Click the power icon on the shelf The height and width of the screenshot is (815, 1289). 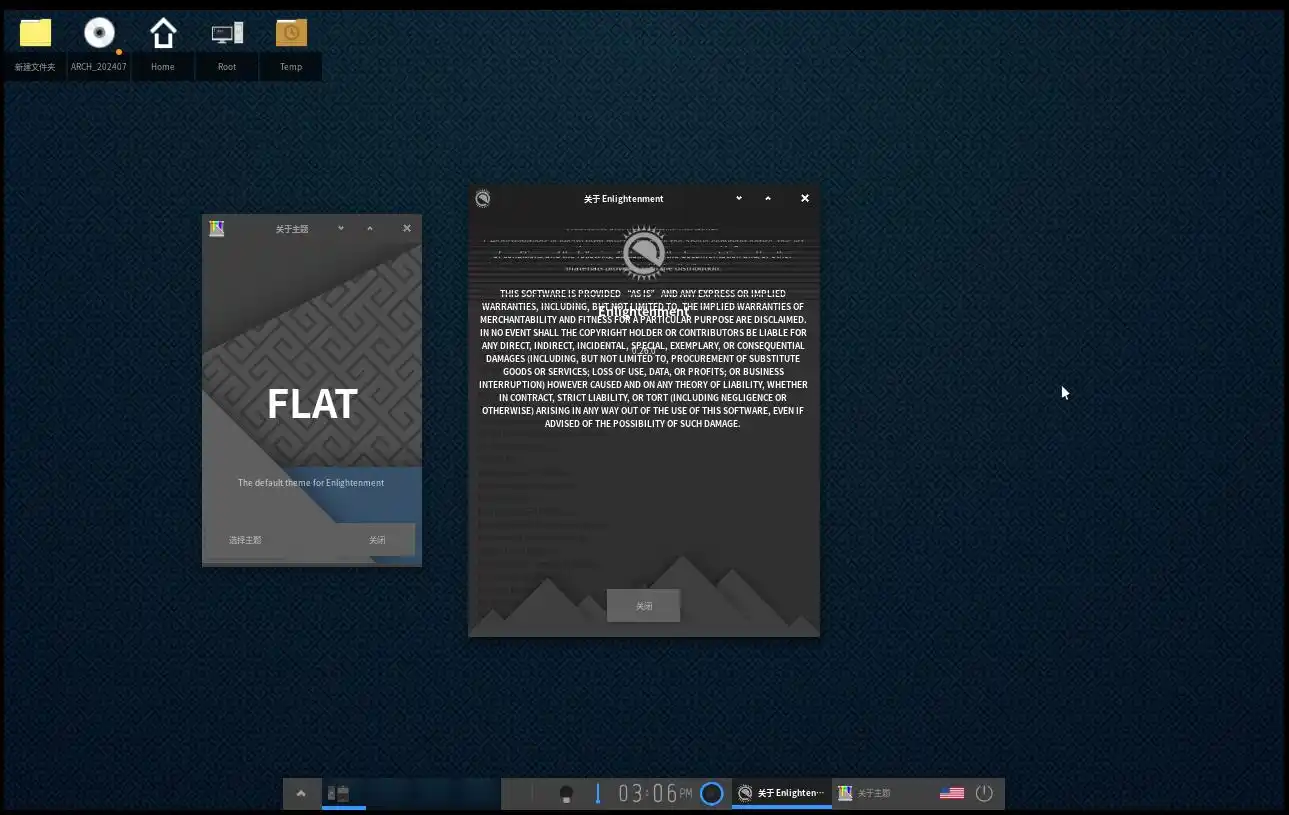984,793
